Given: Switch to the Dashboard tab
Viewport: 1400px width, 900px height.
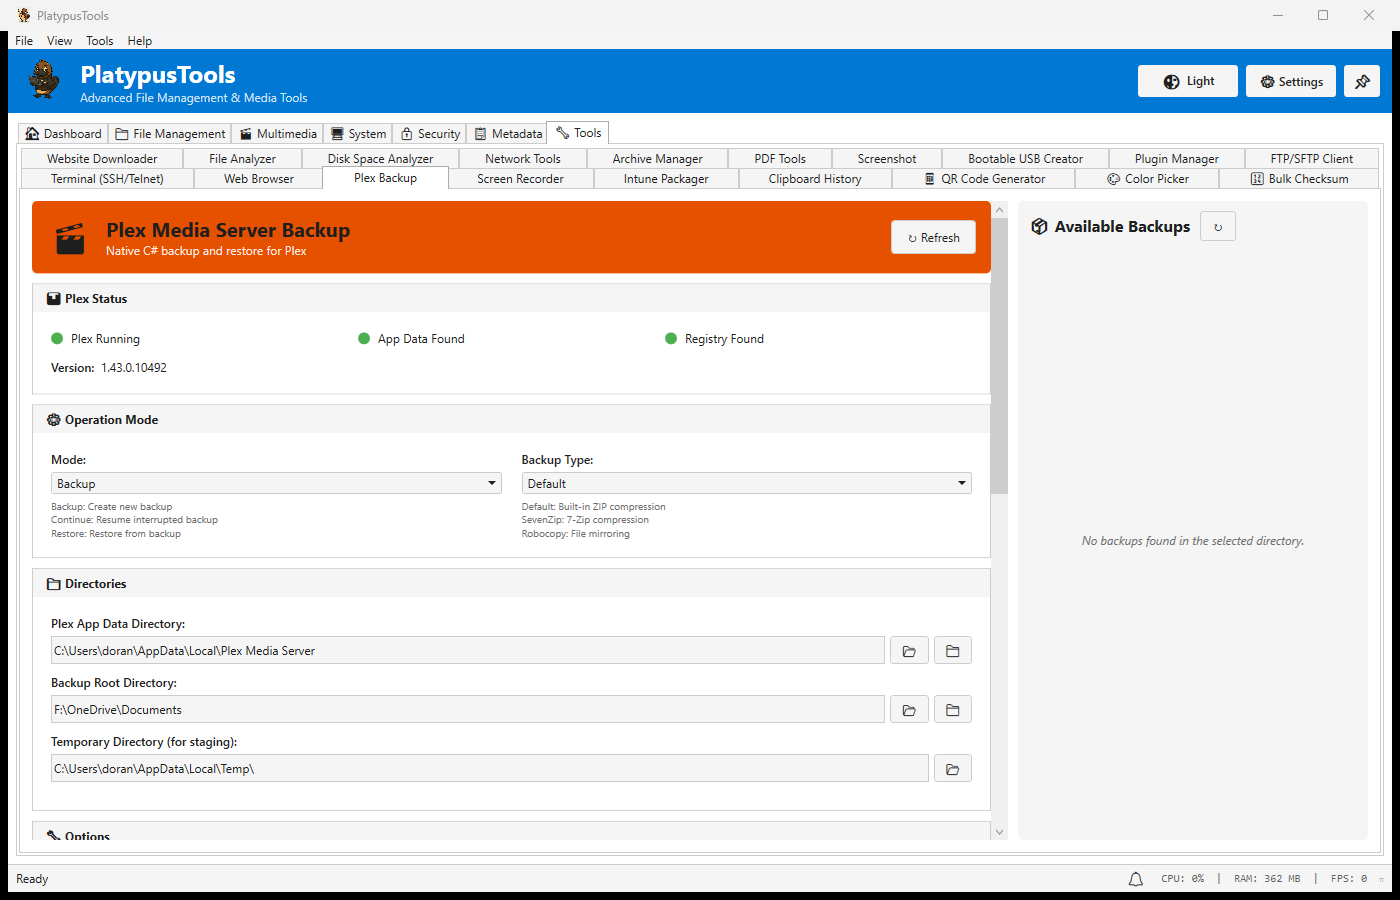Looking at the screenshot, I should click(x=64, y=134).
